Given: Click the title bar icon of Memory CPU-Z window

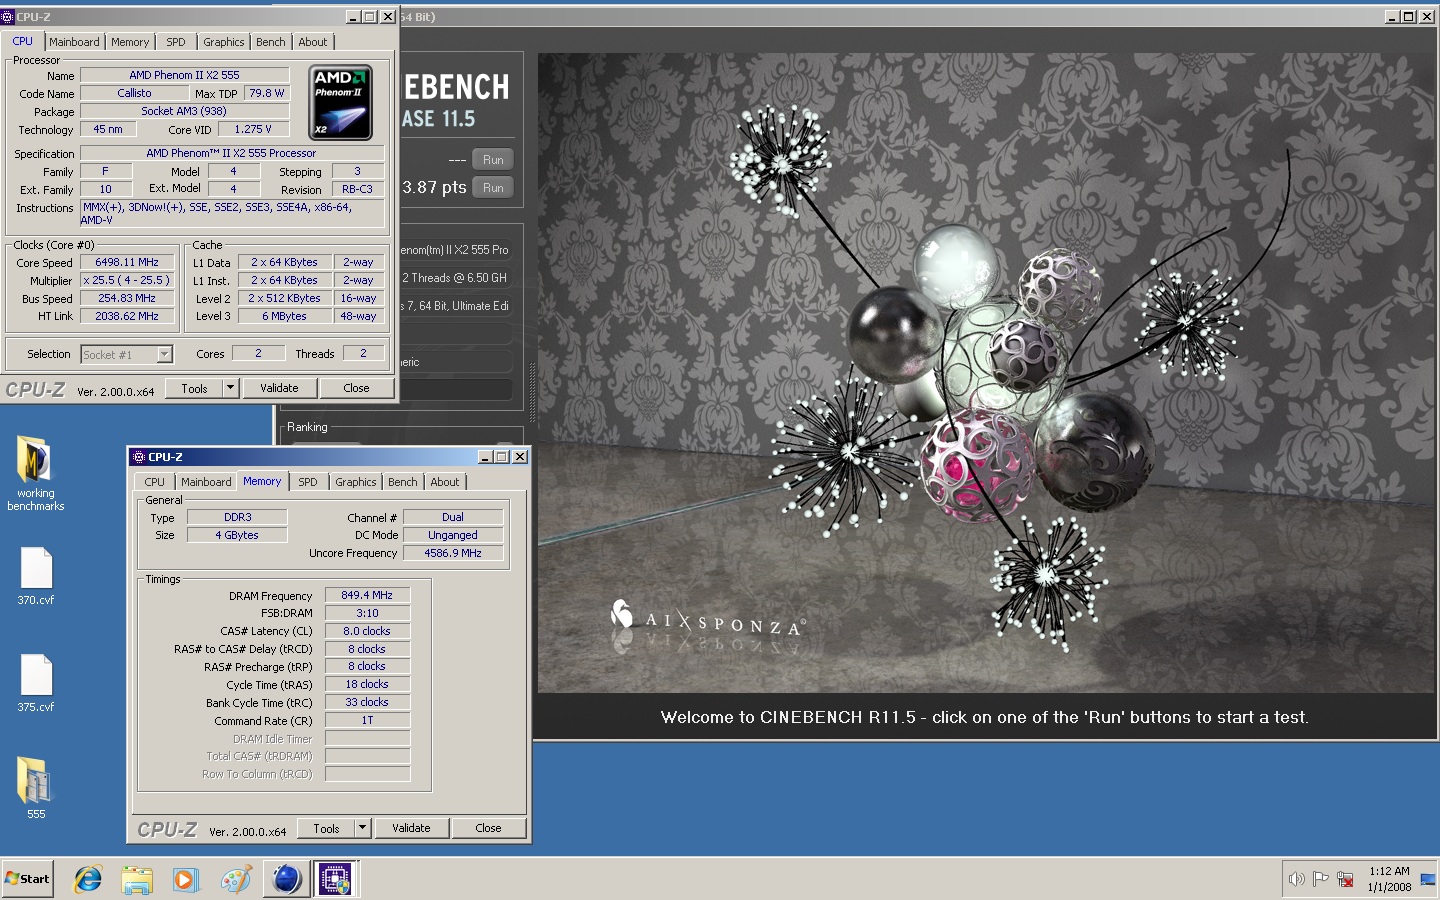Looking at the screenshot, I should [139, 456].
